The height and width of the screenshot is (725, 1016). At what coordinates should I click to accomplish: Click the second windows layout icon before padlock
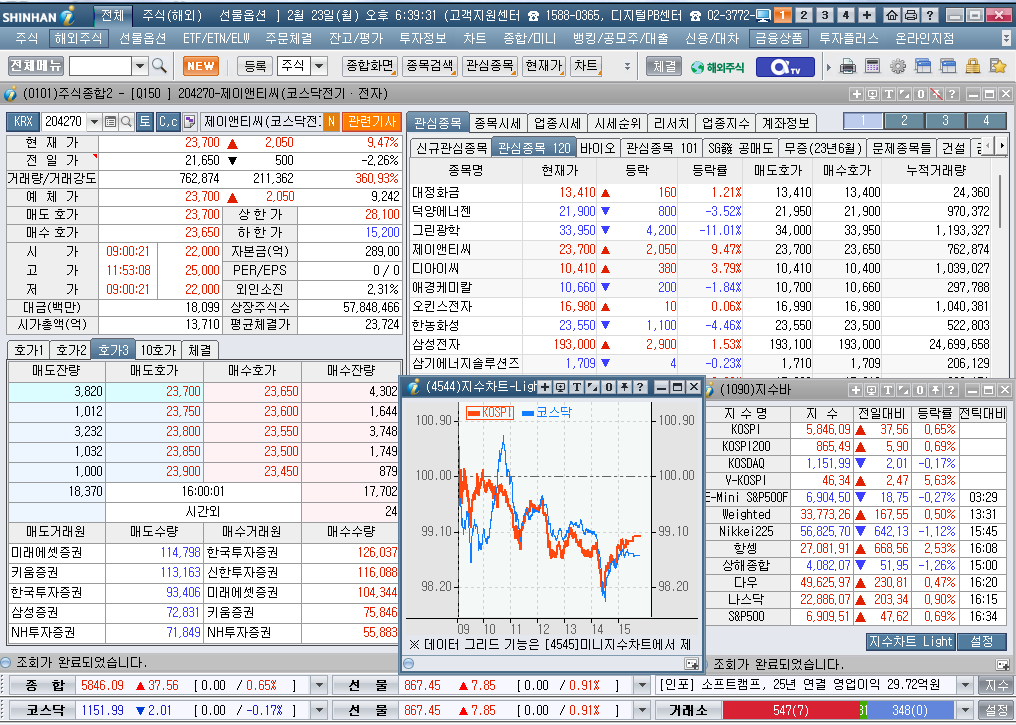tap(948, 66)
